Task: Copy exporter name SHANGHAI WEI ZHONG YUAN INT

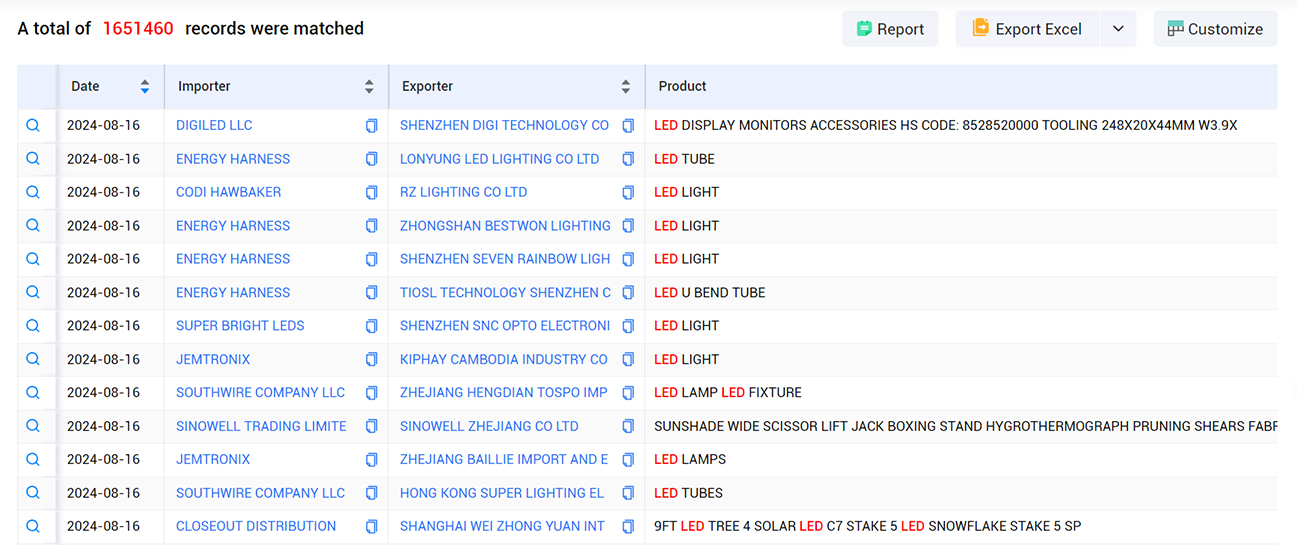Action: 628,526
